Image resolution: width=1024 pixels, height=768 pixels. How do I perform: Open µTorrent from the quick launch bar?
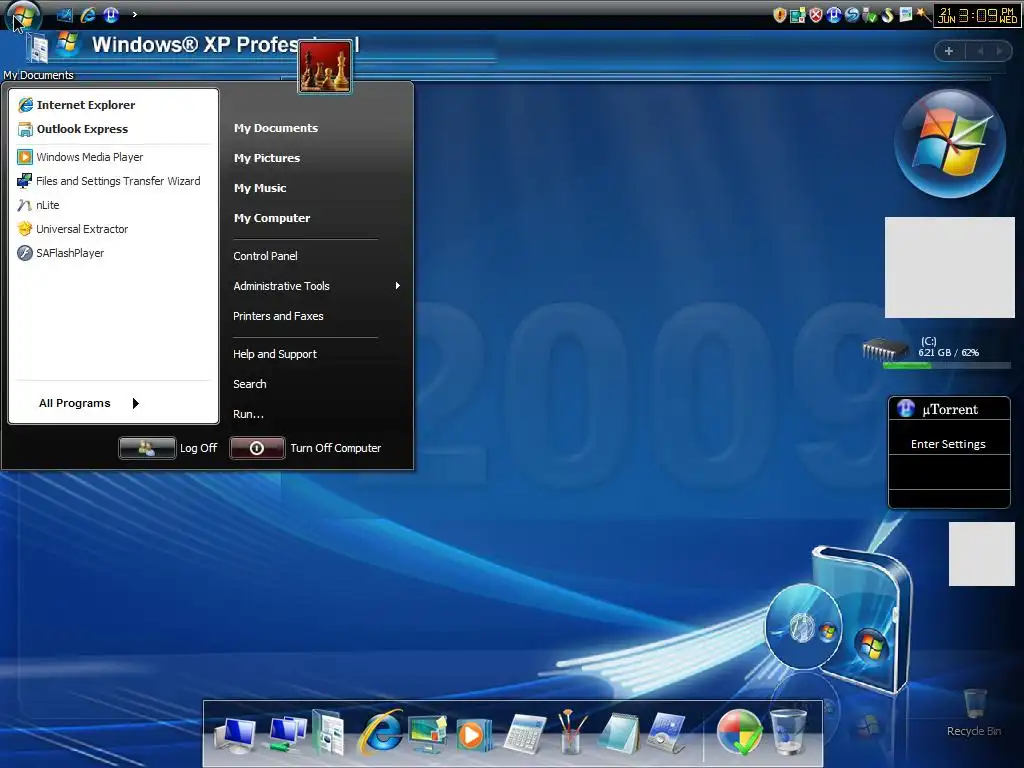[111, 14]
